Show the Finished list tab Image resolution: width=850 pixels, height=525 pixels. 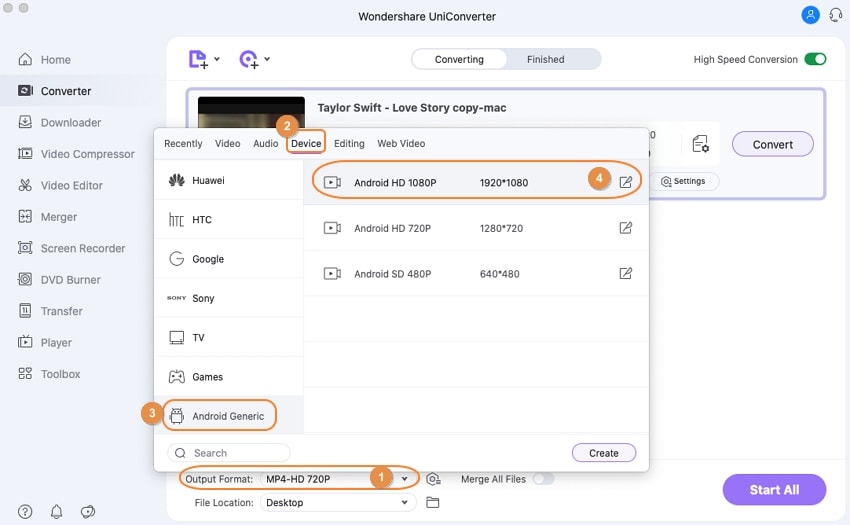click(546, 59)
